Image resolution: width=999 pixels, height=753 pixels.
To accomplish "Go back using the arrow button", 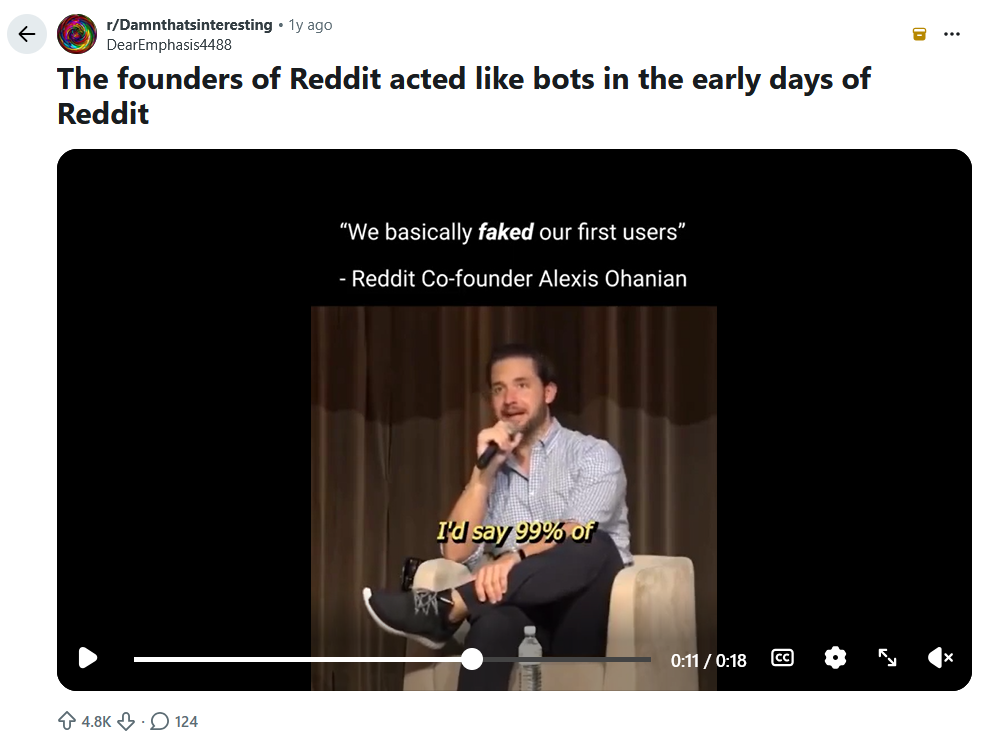I will 26,33.
